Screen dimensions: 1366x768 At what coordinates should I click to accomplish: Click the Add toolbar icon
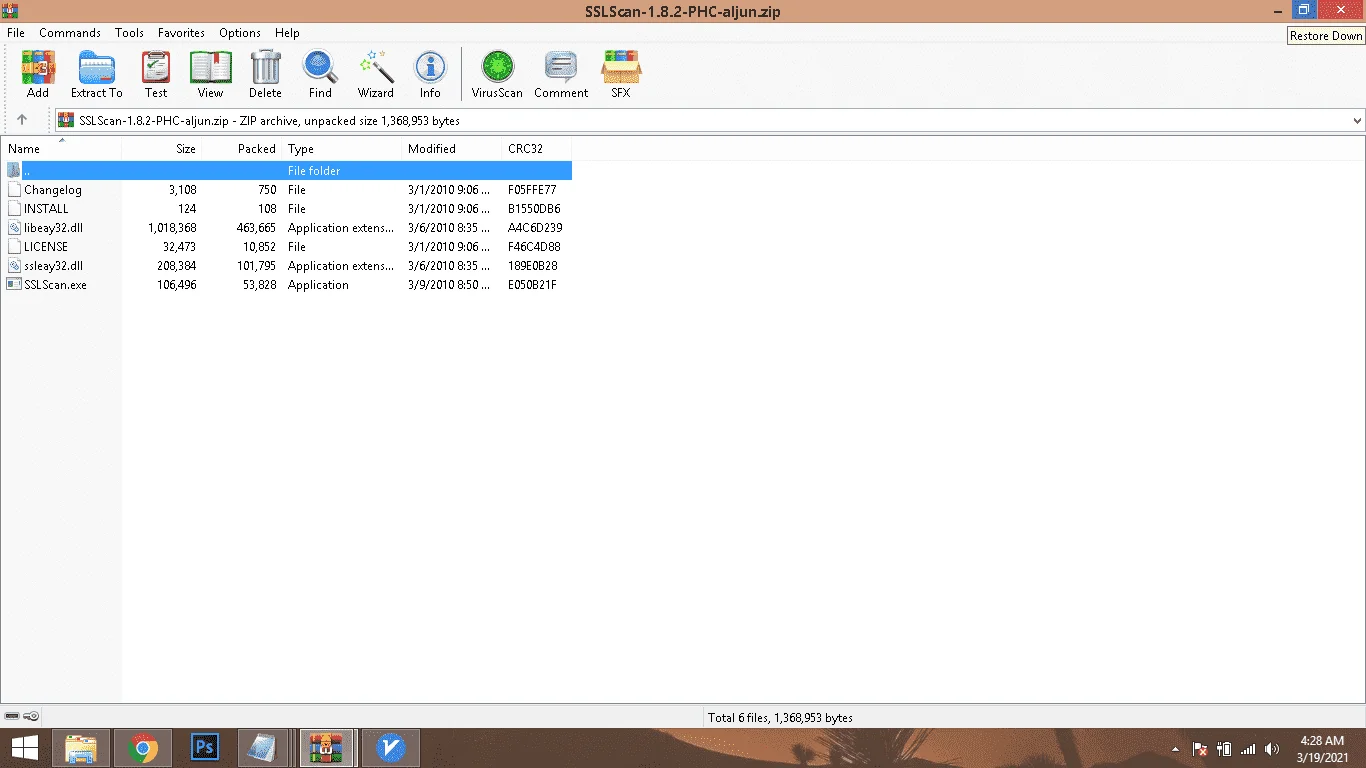pyautogui.click(x=38, y=75)
